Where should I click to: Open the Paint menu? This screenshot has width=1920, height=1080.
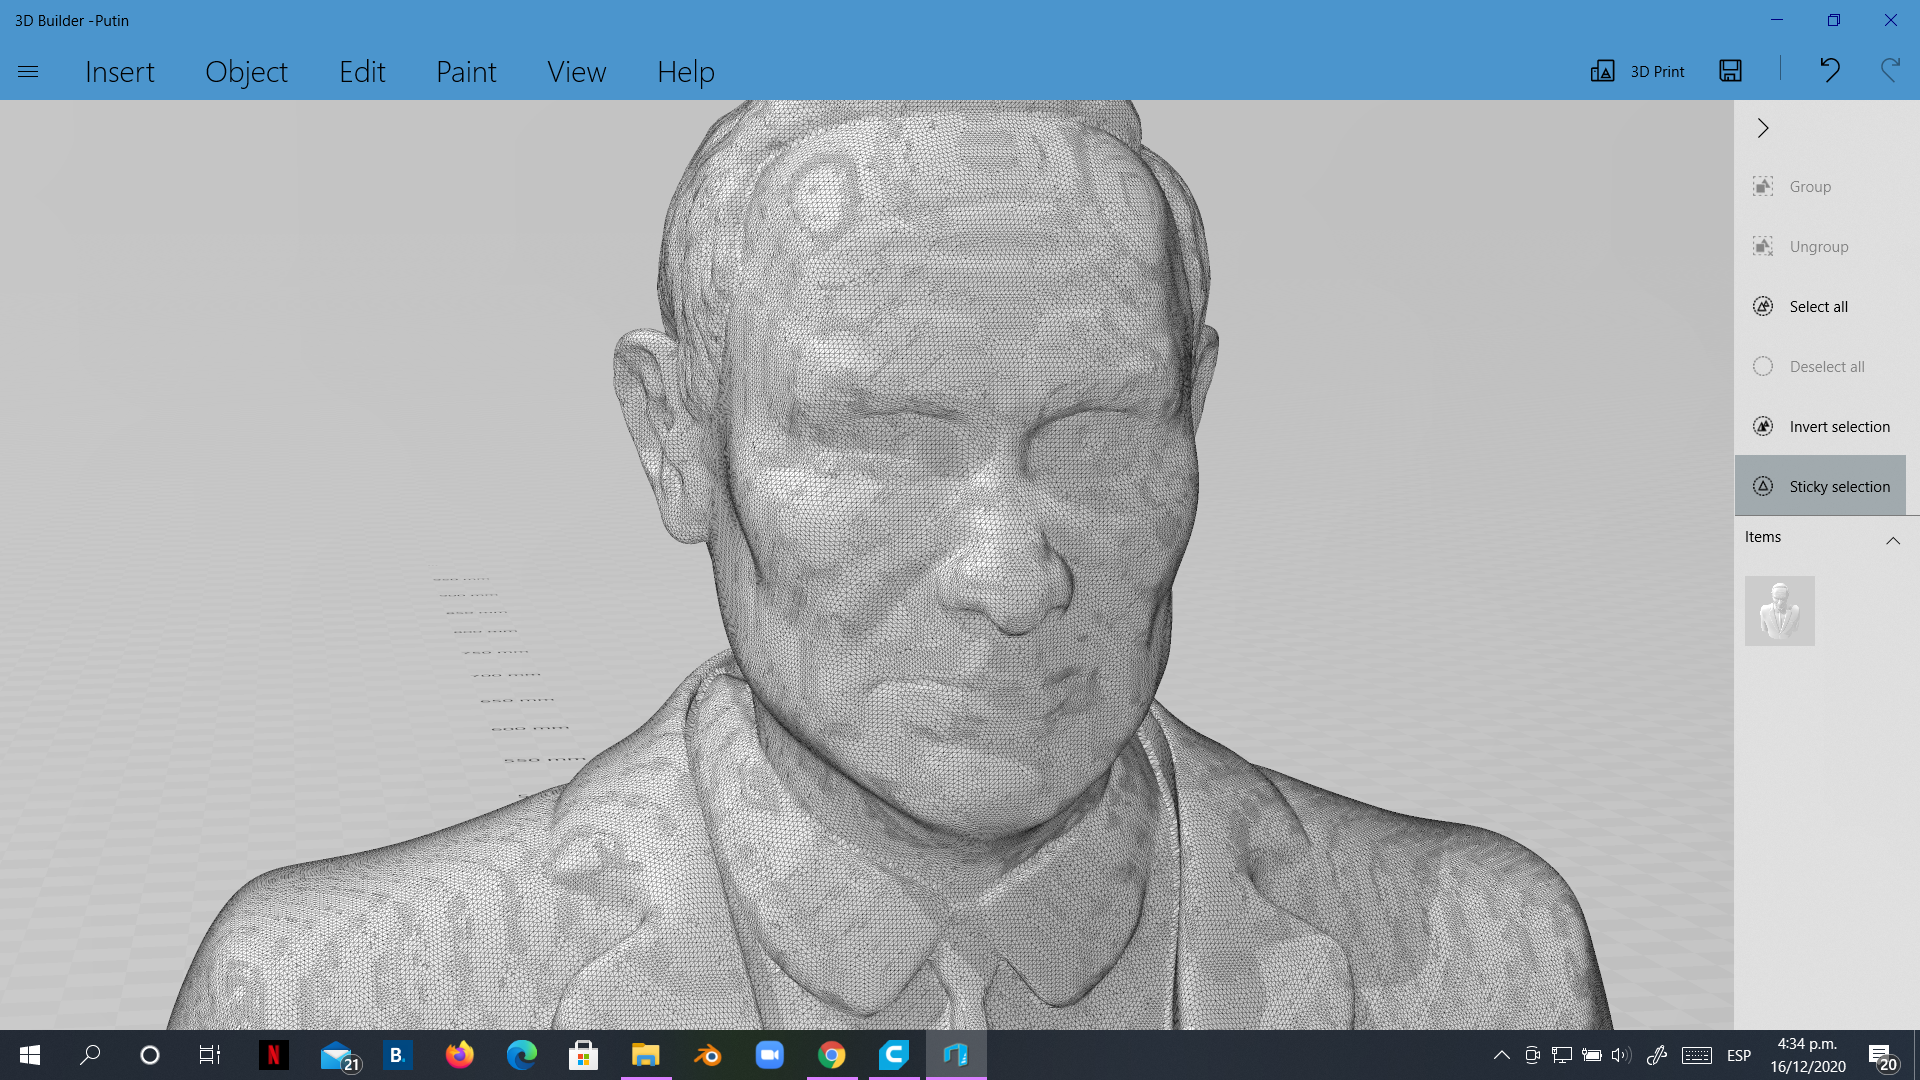(466, 71)
